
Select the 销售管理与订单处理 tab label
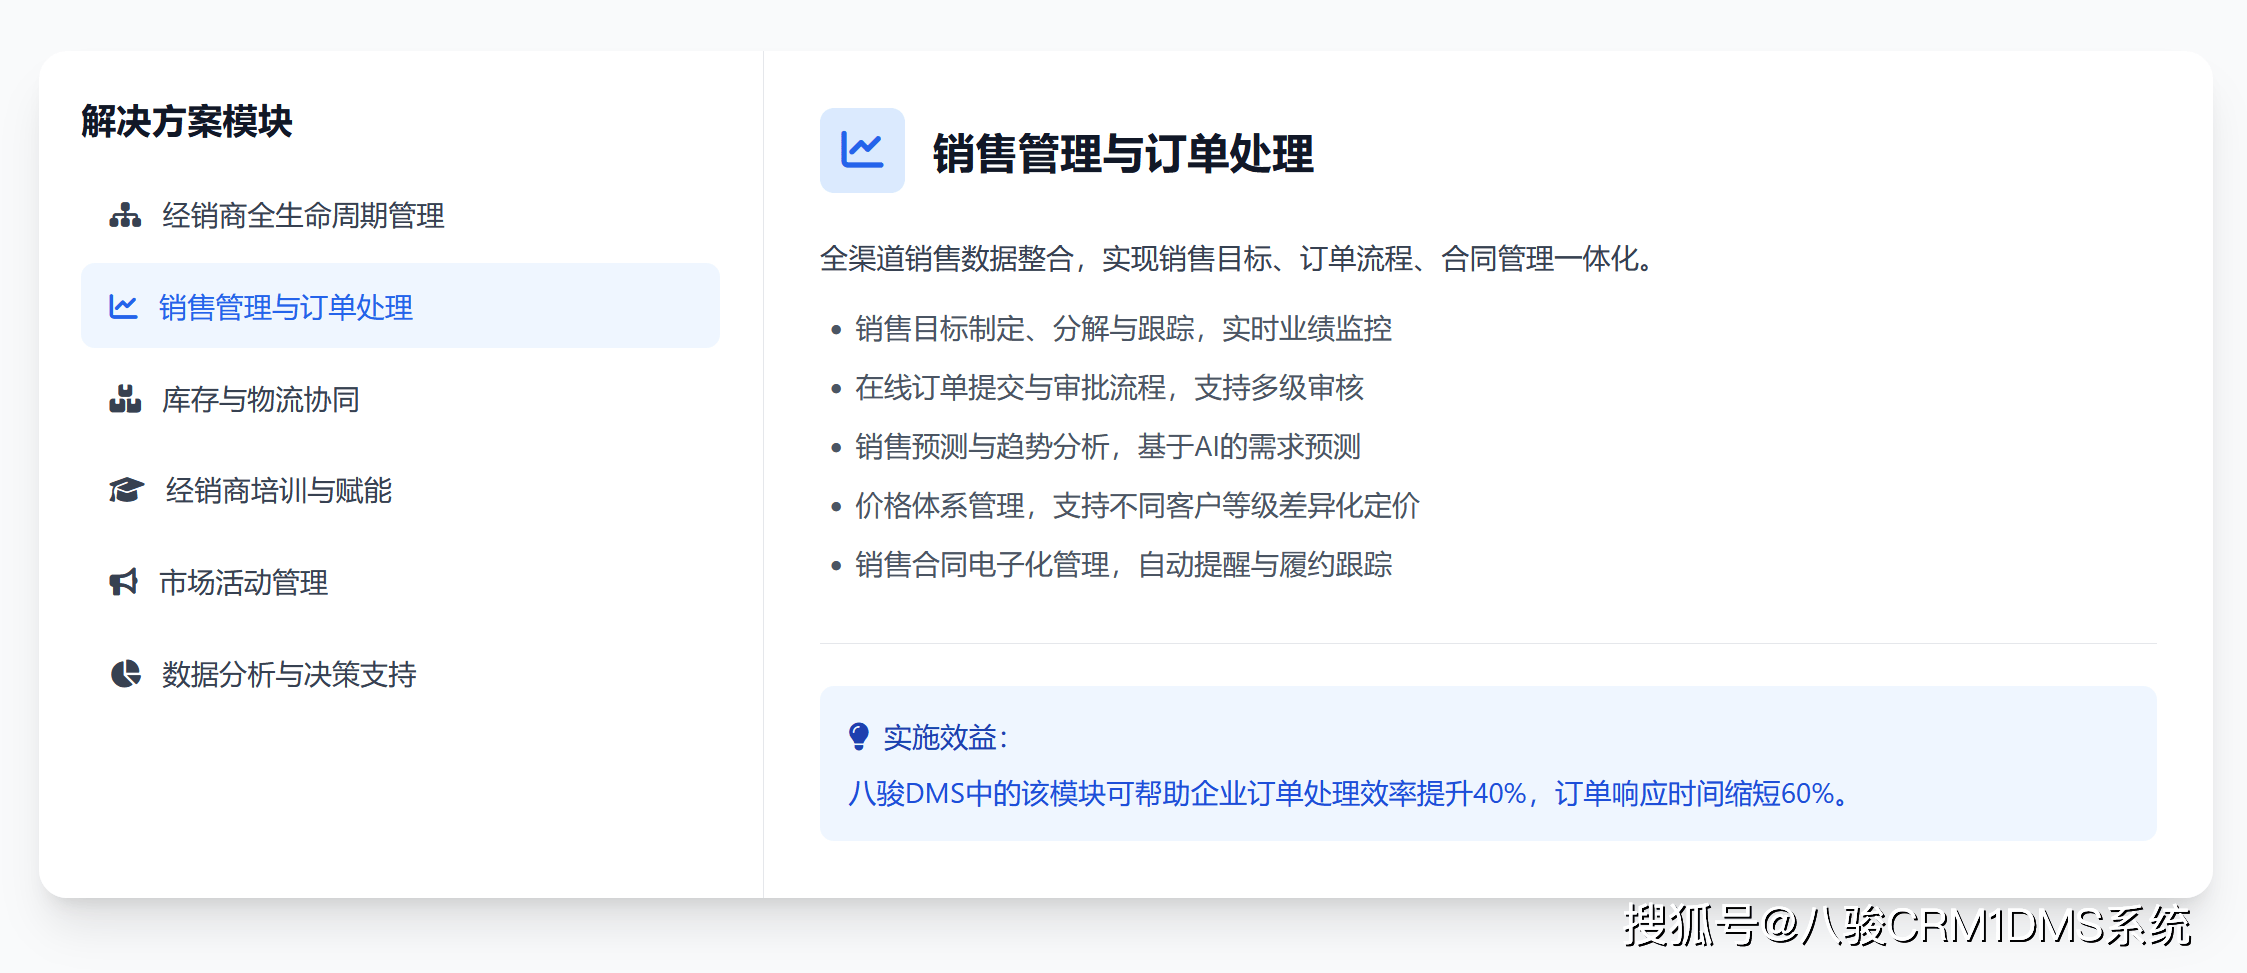pyautogui.click(x=286, y=307)
